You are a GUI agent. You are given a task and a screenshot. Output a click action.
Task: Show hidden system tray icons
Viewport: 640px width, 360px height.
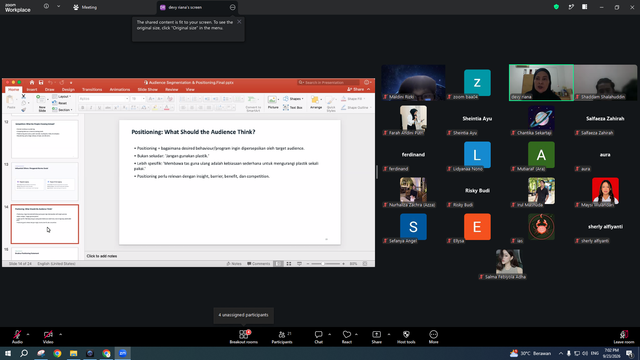pyautogui.click(x=561, y=353)
